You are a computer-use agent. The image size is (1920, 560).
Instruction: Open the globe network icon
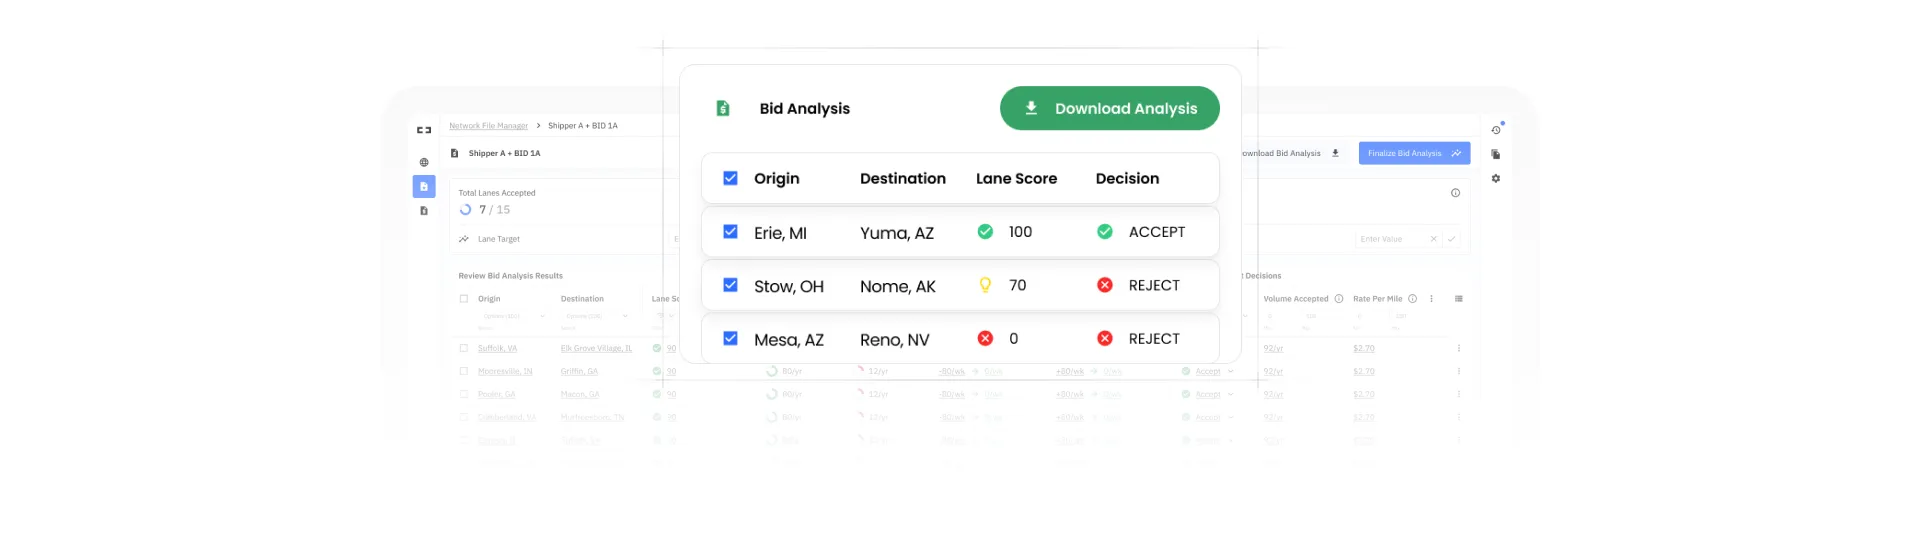424,162
